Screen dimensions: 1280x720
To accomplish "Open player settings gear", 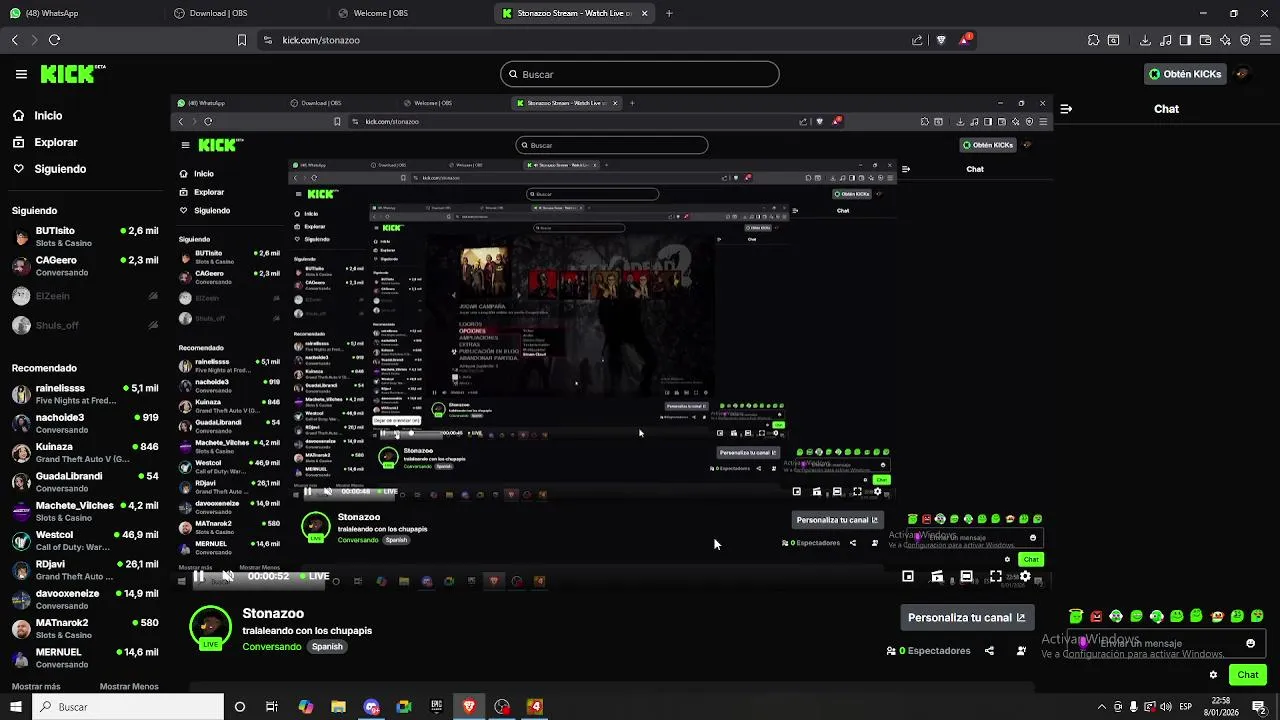I will click(1025, 576).
